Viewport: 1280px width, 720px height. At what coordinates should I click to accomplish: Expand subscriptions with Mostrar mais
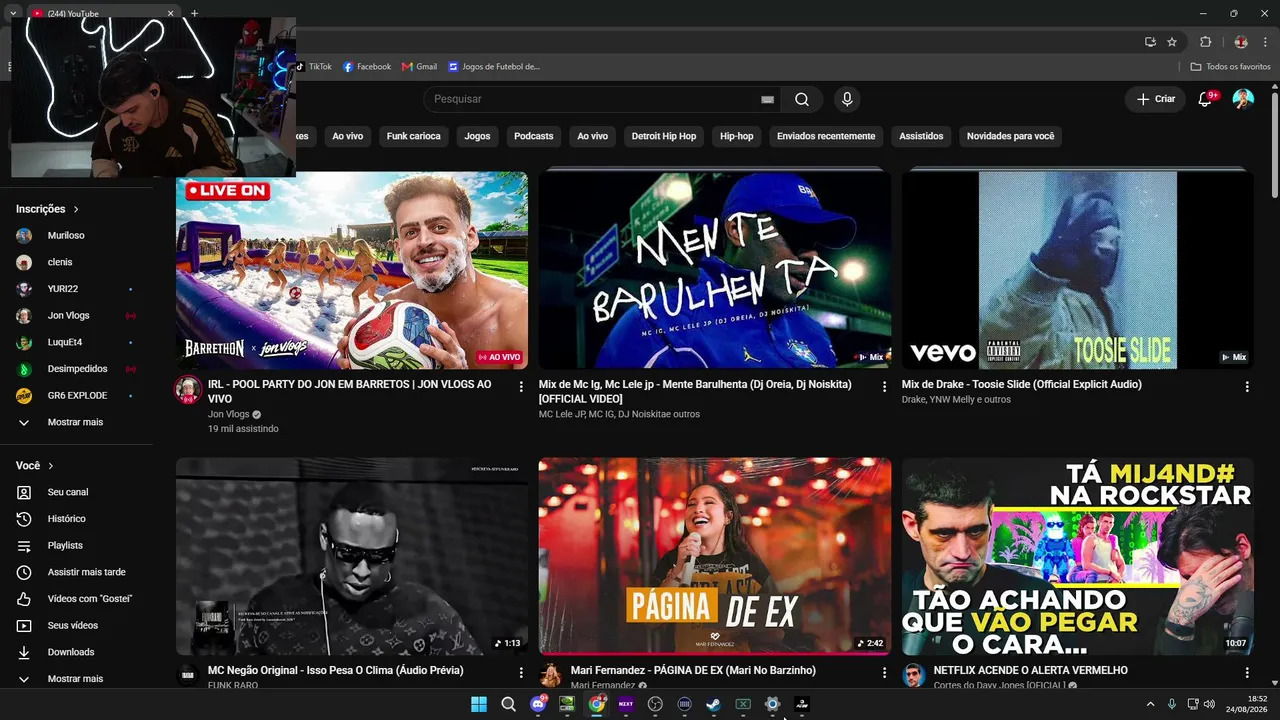point(76,422)
